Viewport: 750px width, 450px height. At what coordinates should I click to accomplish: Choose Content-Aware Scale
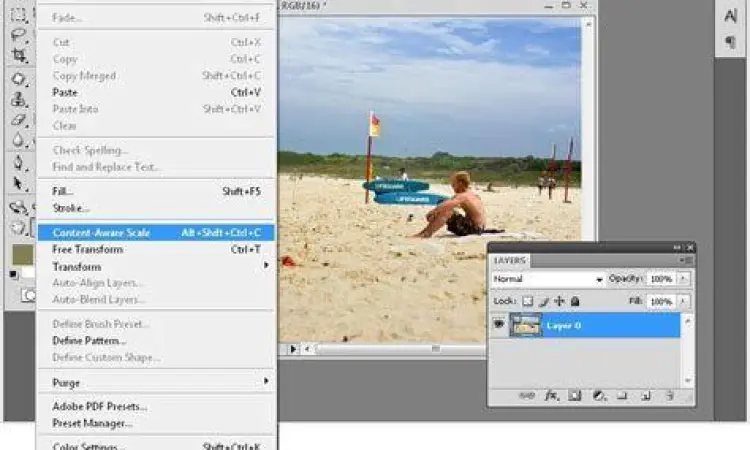tap(156, 232)
